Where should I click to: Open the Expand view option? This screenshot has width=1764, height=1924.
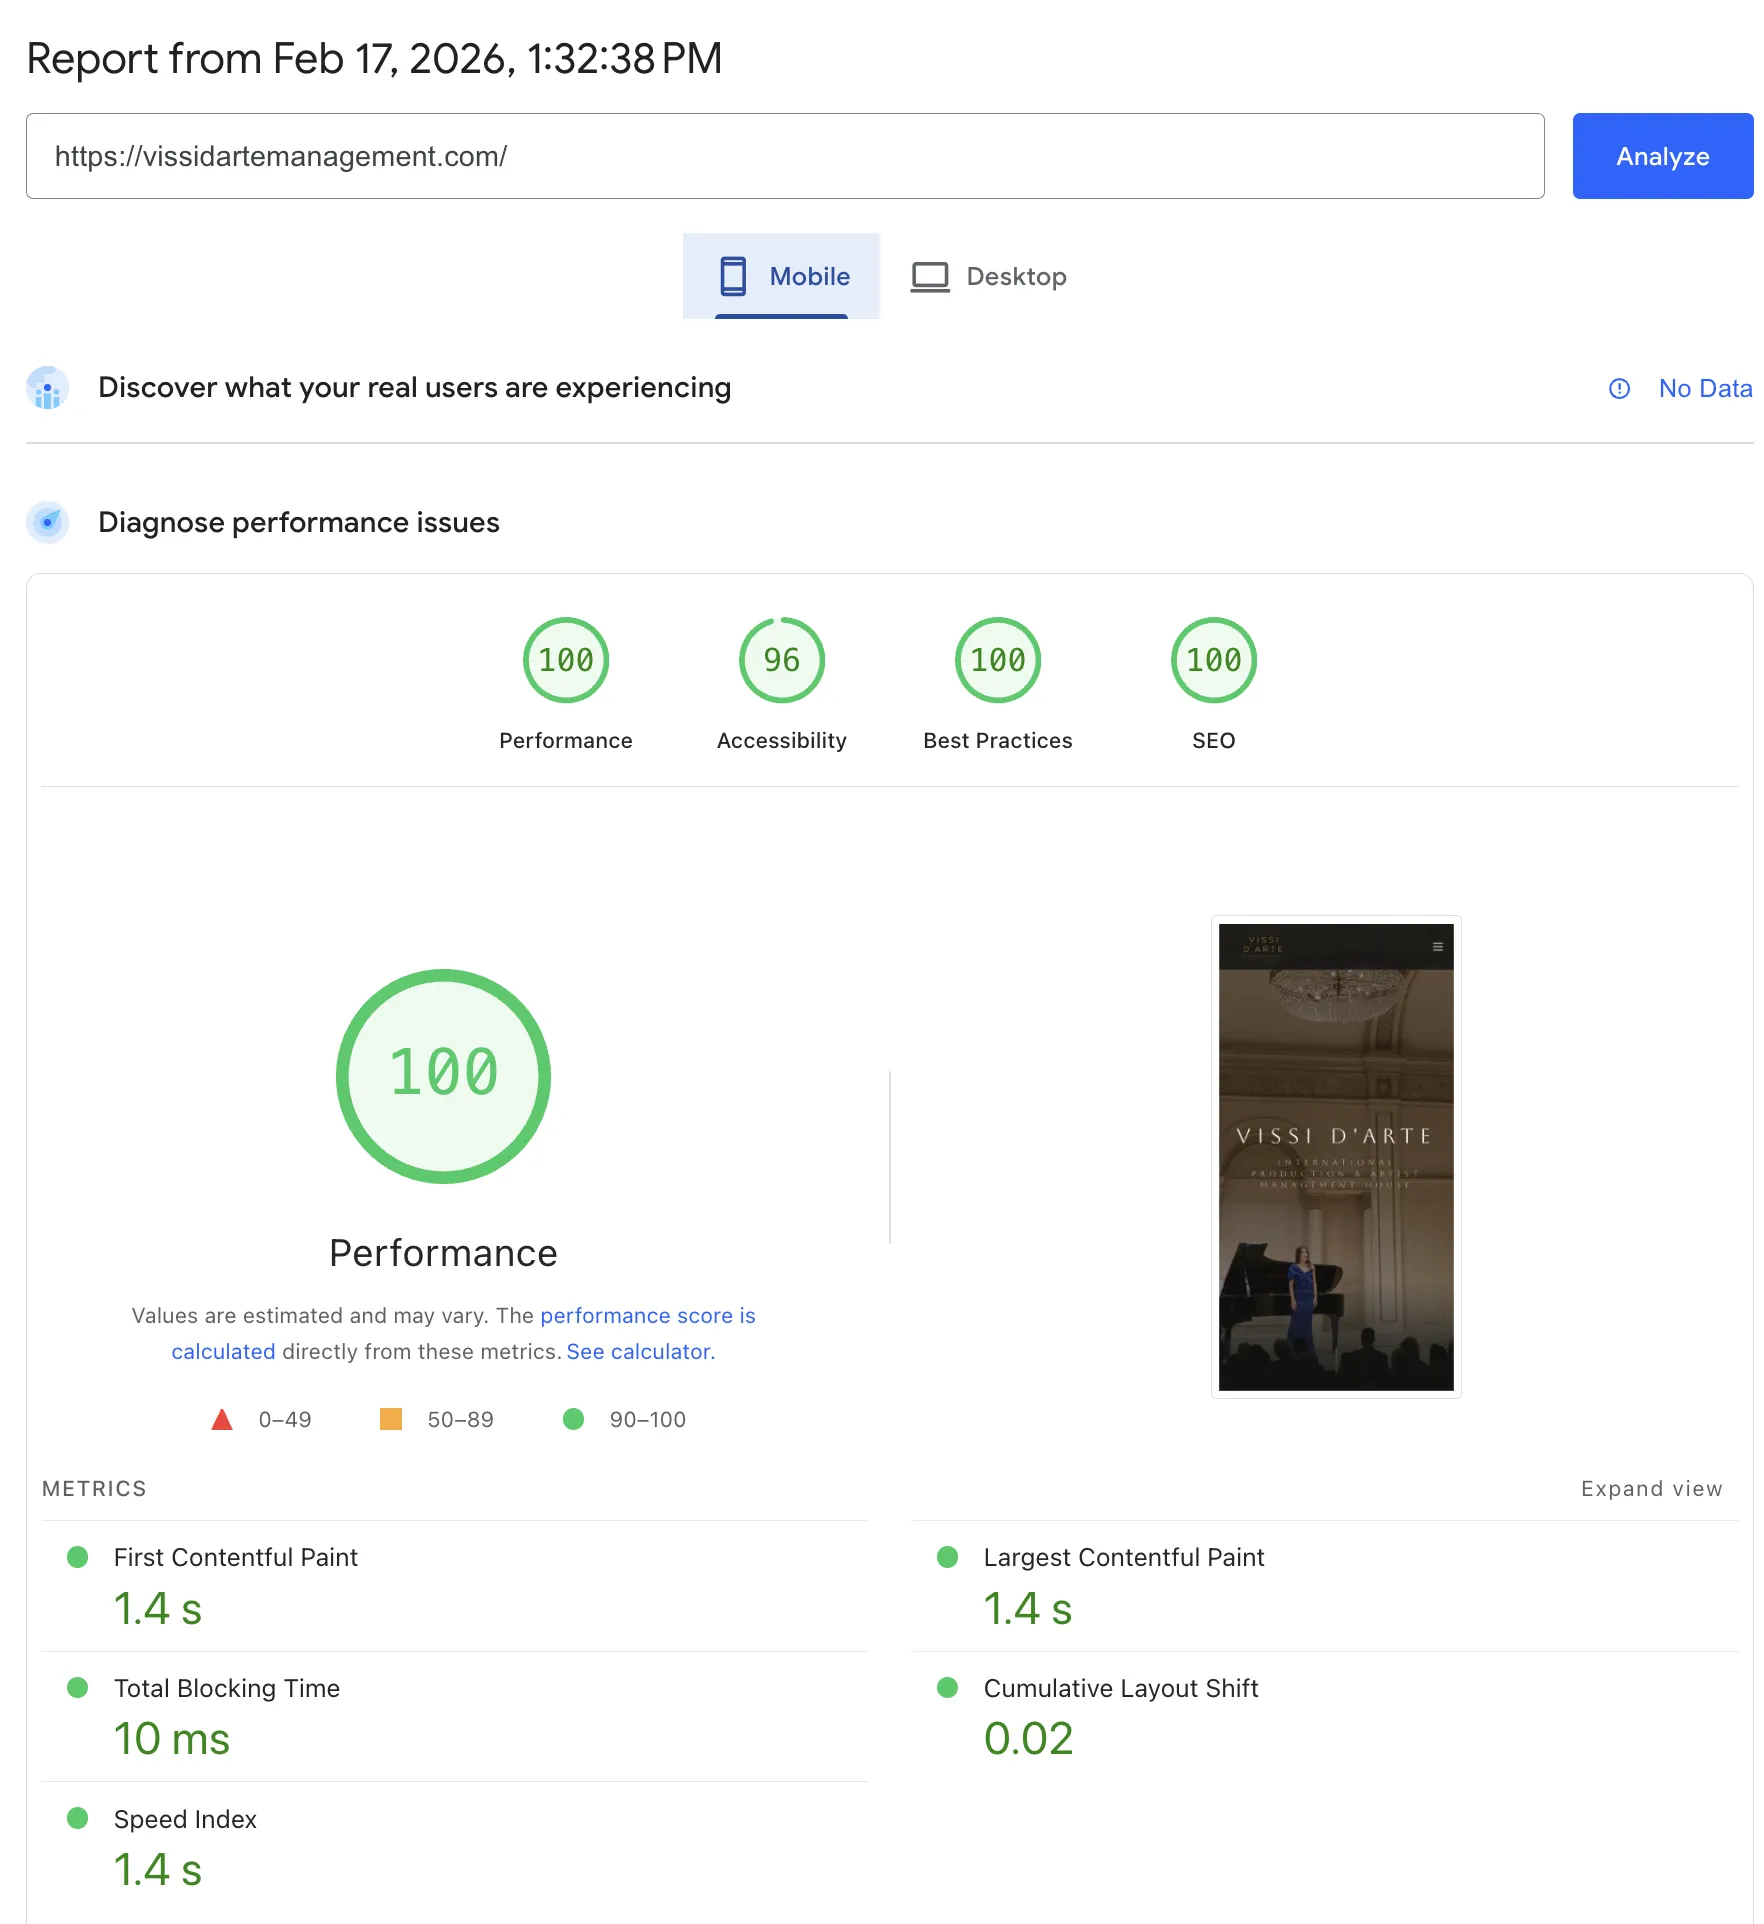click(x=1650, y=1488)
